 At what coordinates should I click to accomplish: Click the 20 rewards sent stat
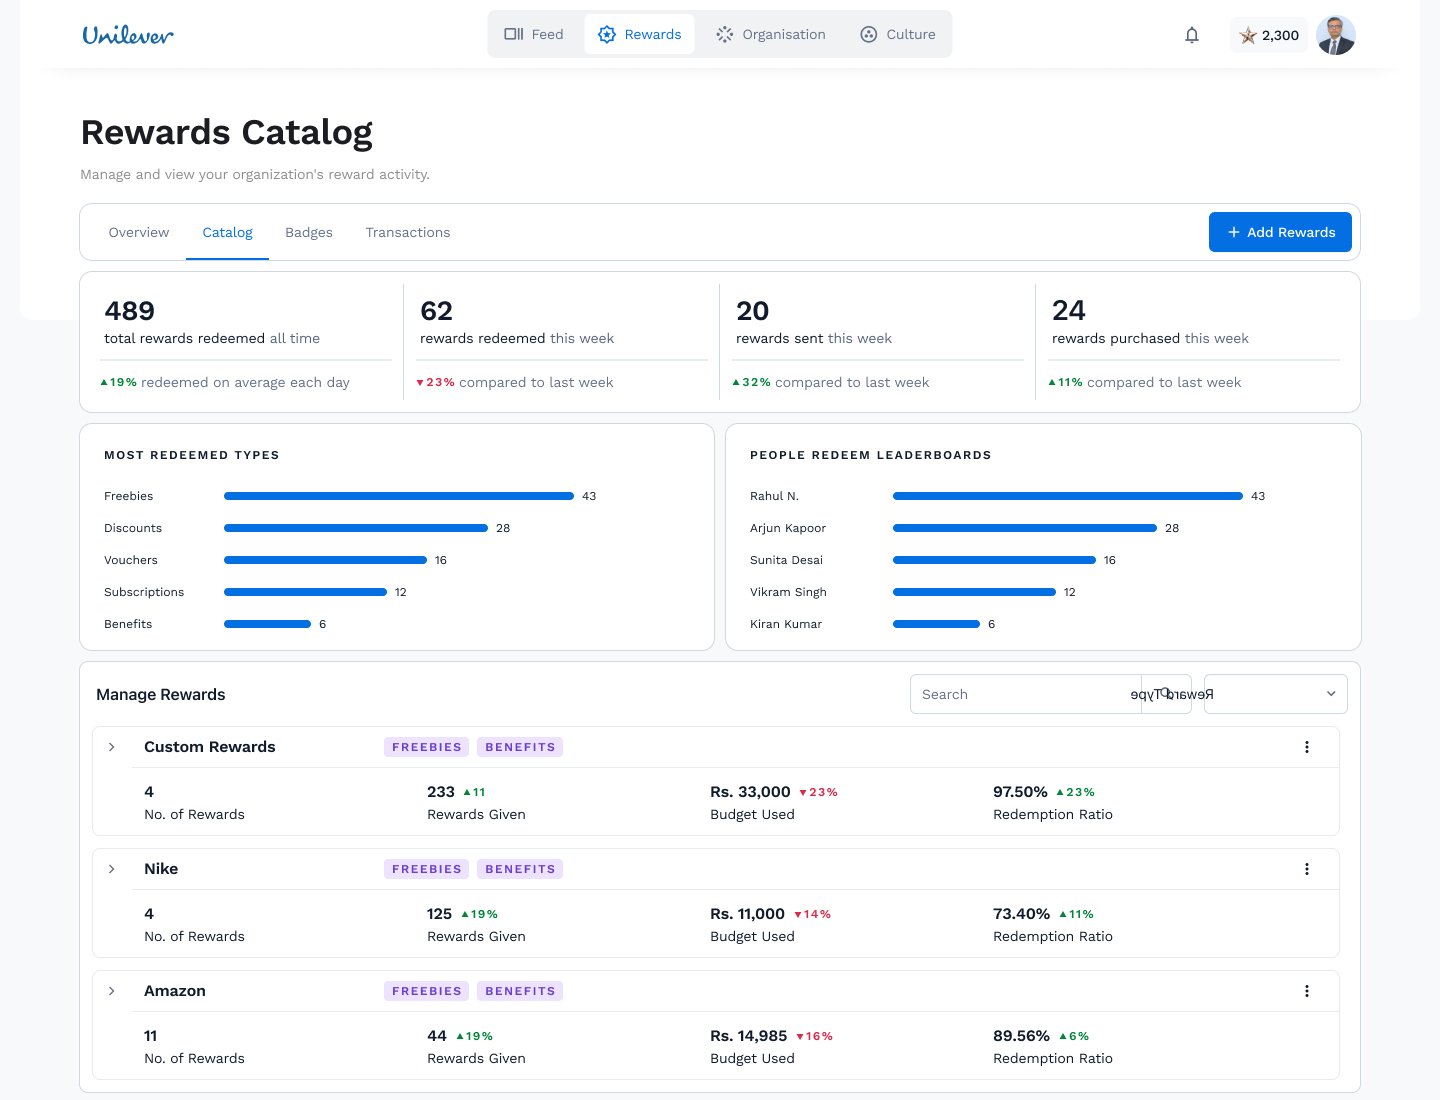pyautogui.click(x=753, y=311)
